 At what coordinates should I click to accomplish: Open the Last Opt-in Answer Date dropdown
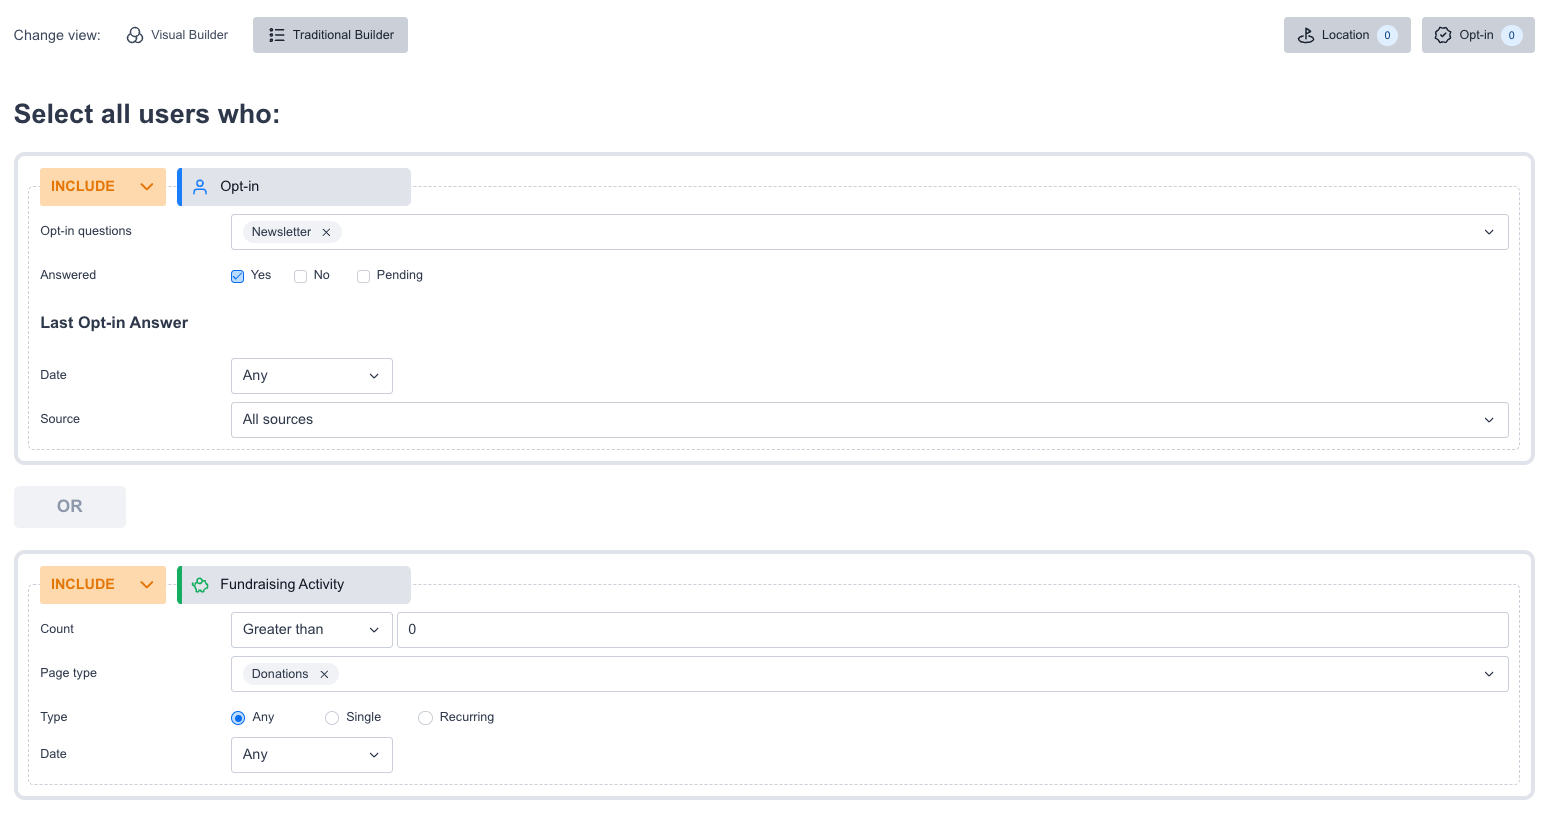[311, 376]
